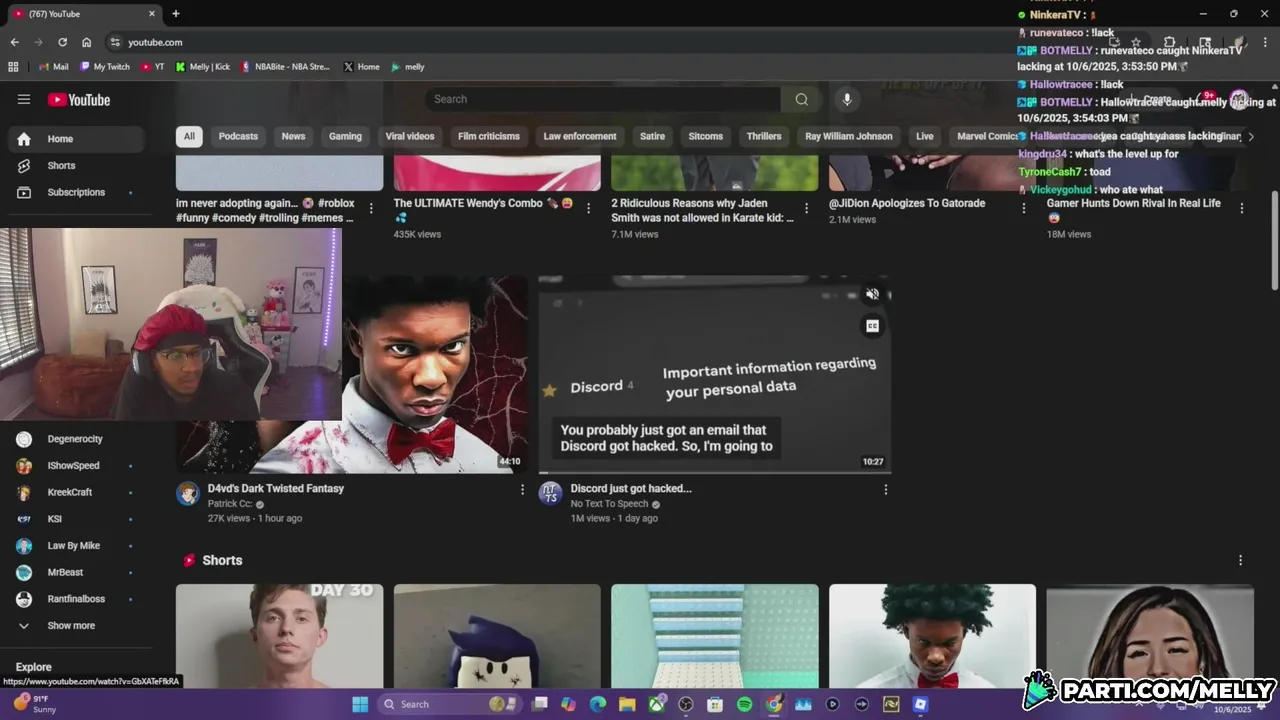Viewport: 1280px width, 720px height.
Task: Click the YouTube search input field
Action: click(x=603, y=99)
